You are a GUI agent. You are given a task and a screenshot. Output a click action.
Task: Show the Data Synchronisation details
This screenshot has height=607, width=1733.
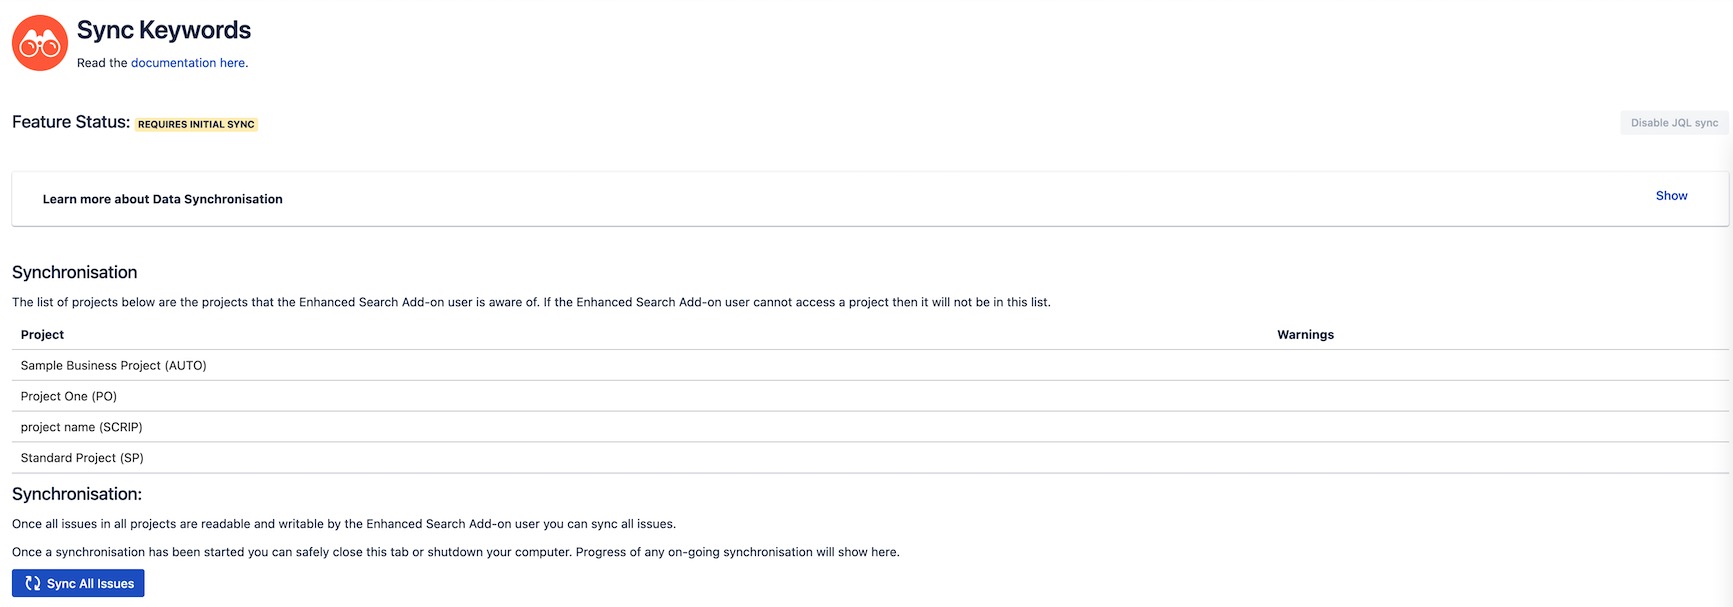tap(1671, 196)
